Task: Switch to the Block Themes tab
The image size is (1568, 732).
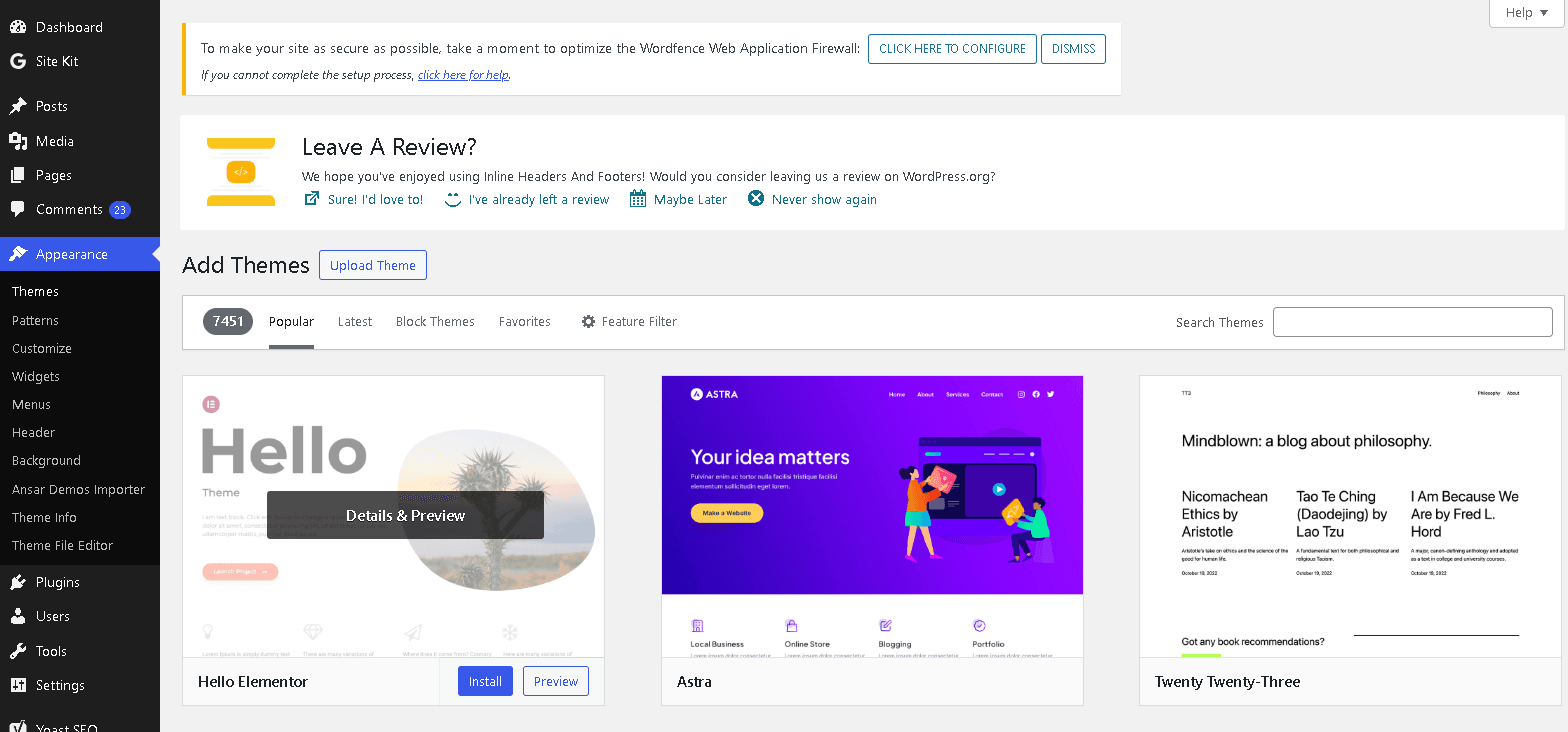Action: [x=435, y=322]
